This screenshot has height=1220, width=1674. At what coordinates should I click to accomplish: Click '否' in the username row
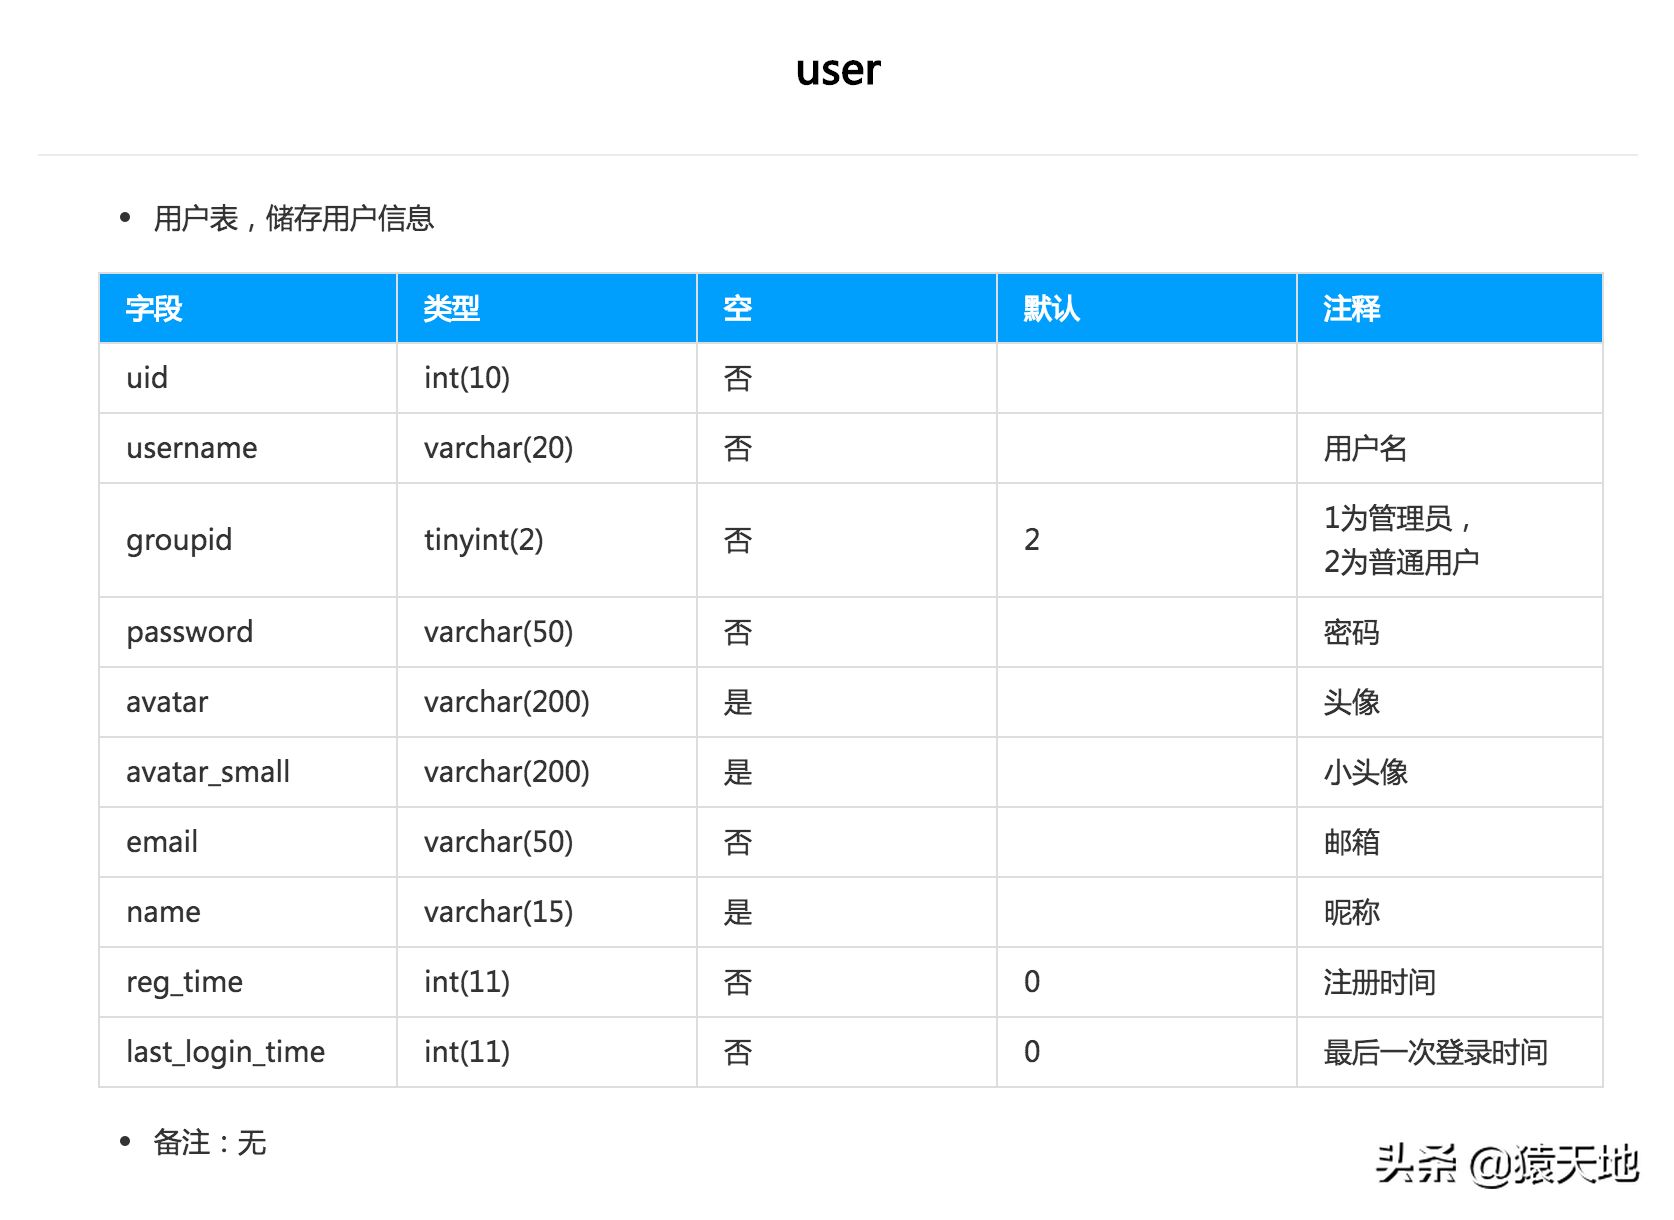(x=738, y=448)
